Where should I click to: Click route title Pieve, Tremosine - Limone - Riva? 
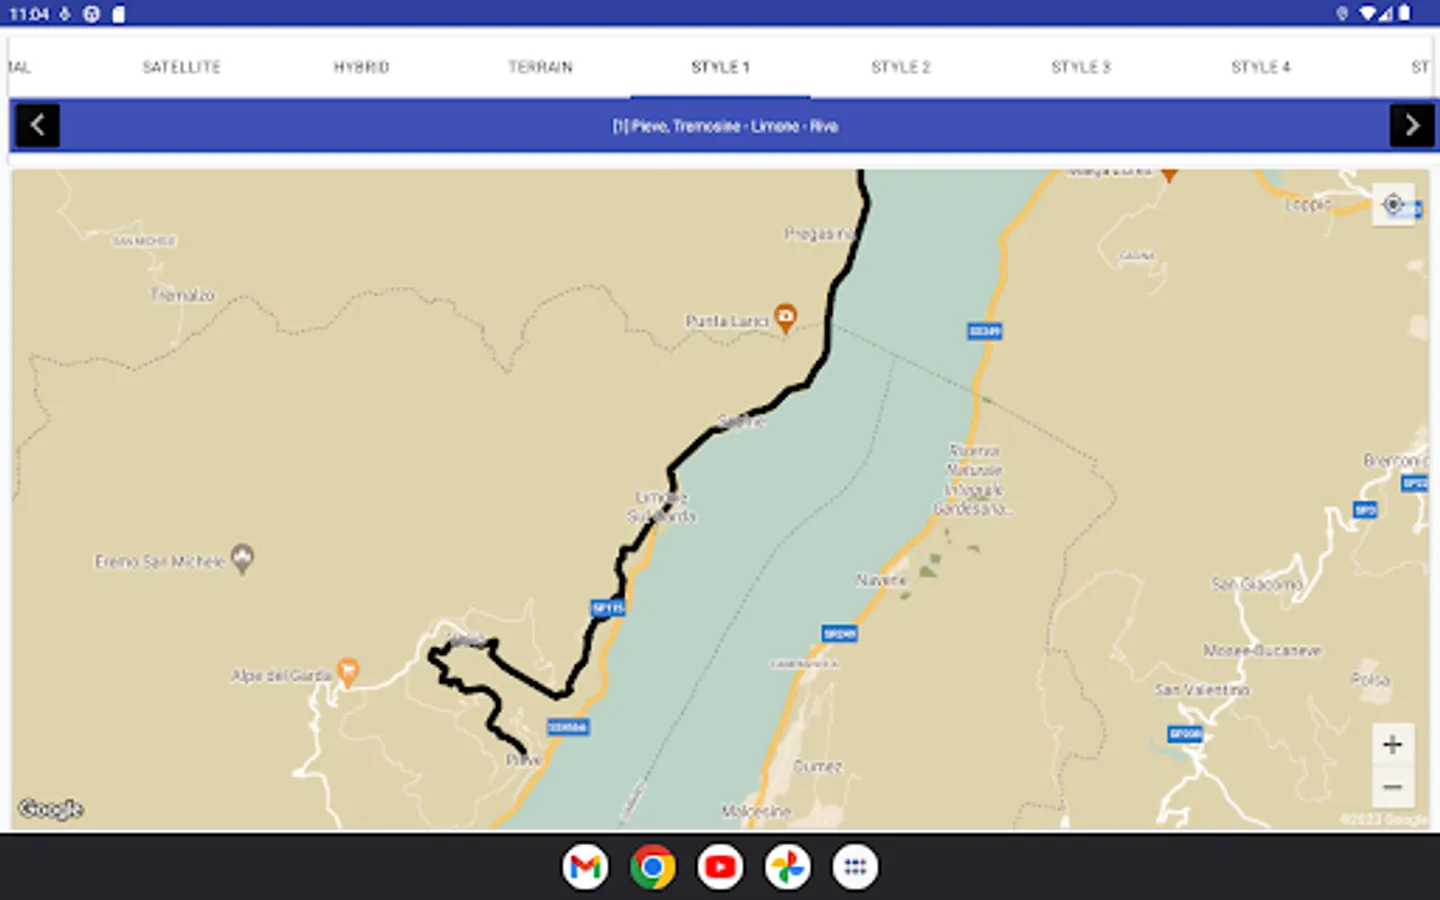coord(725,126)
